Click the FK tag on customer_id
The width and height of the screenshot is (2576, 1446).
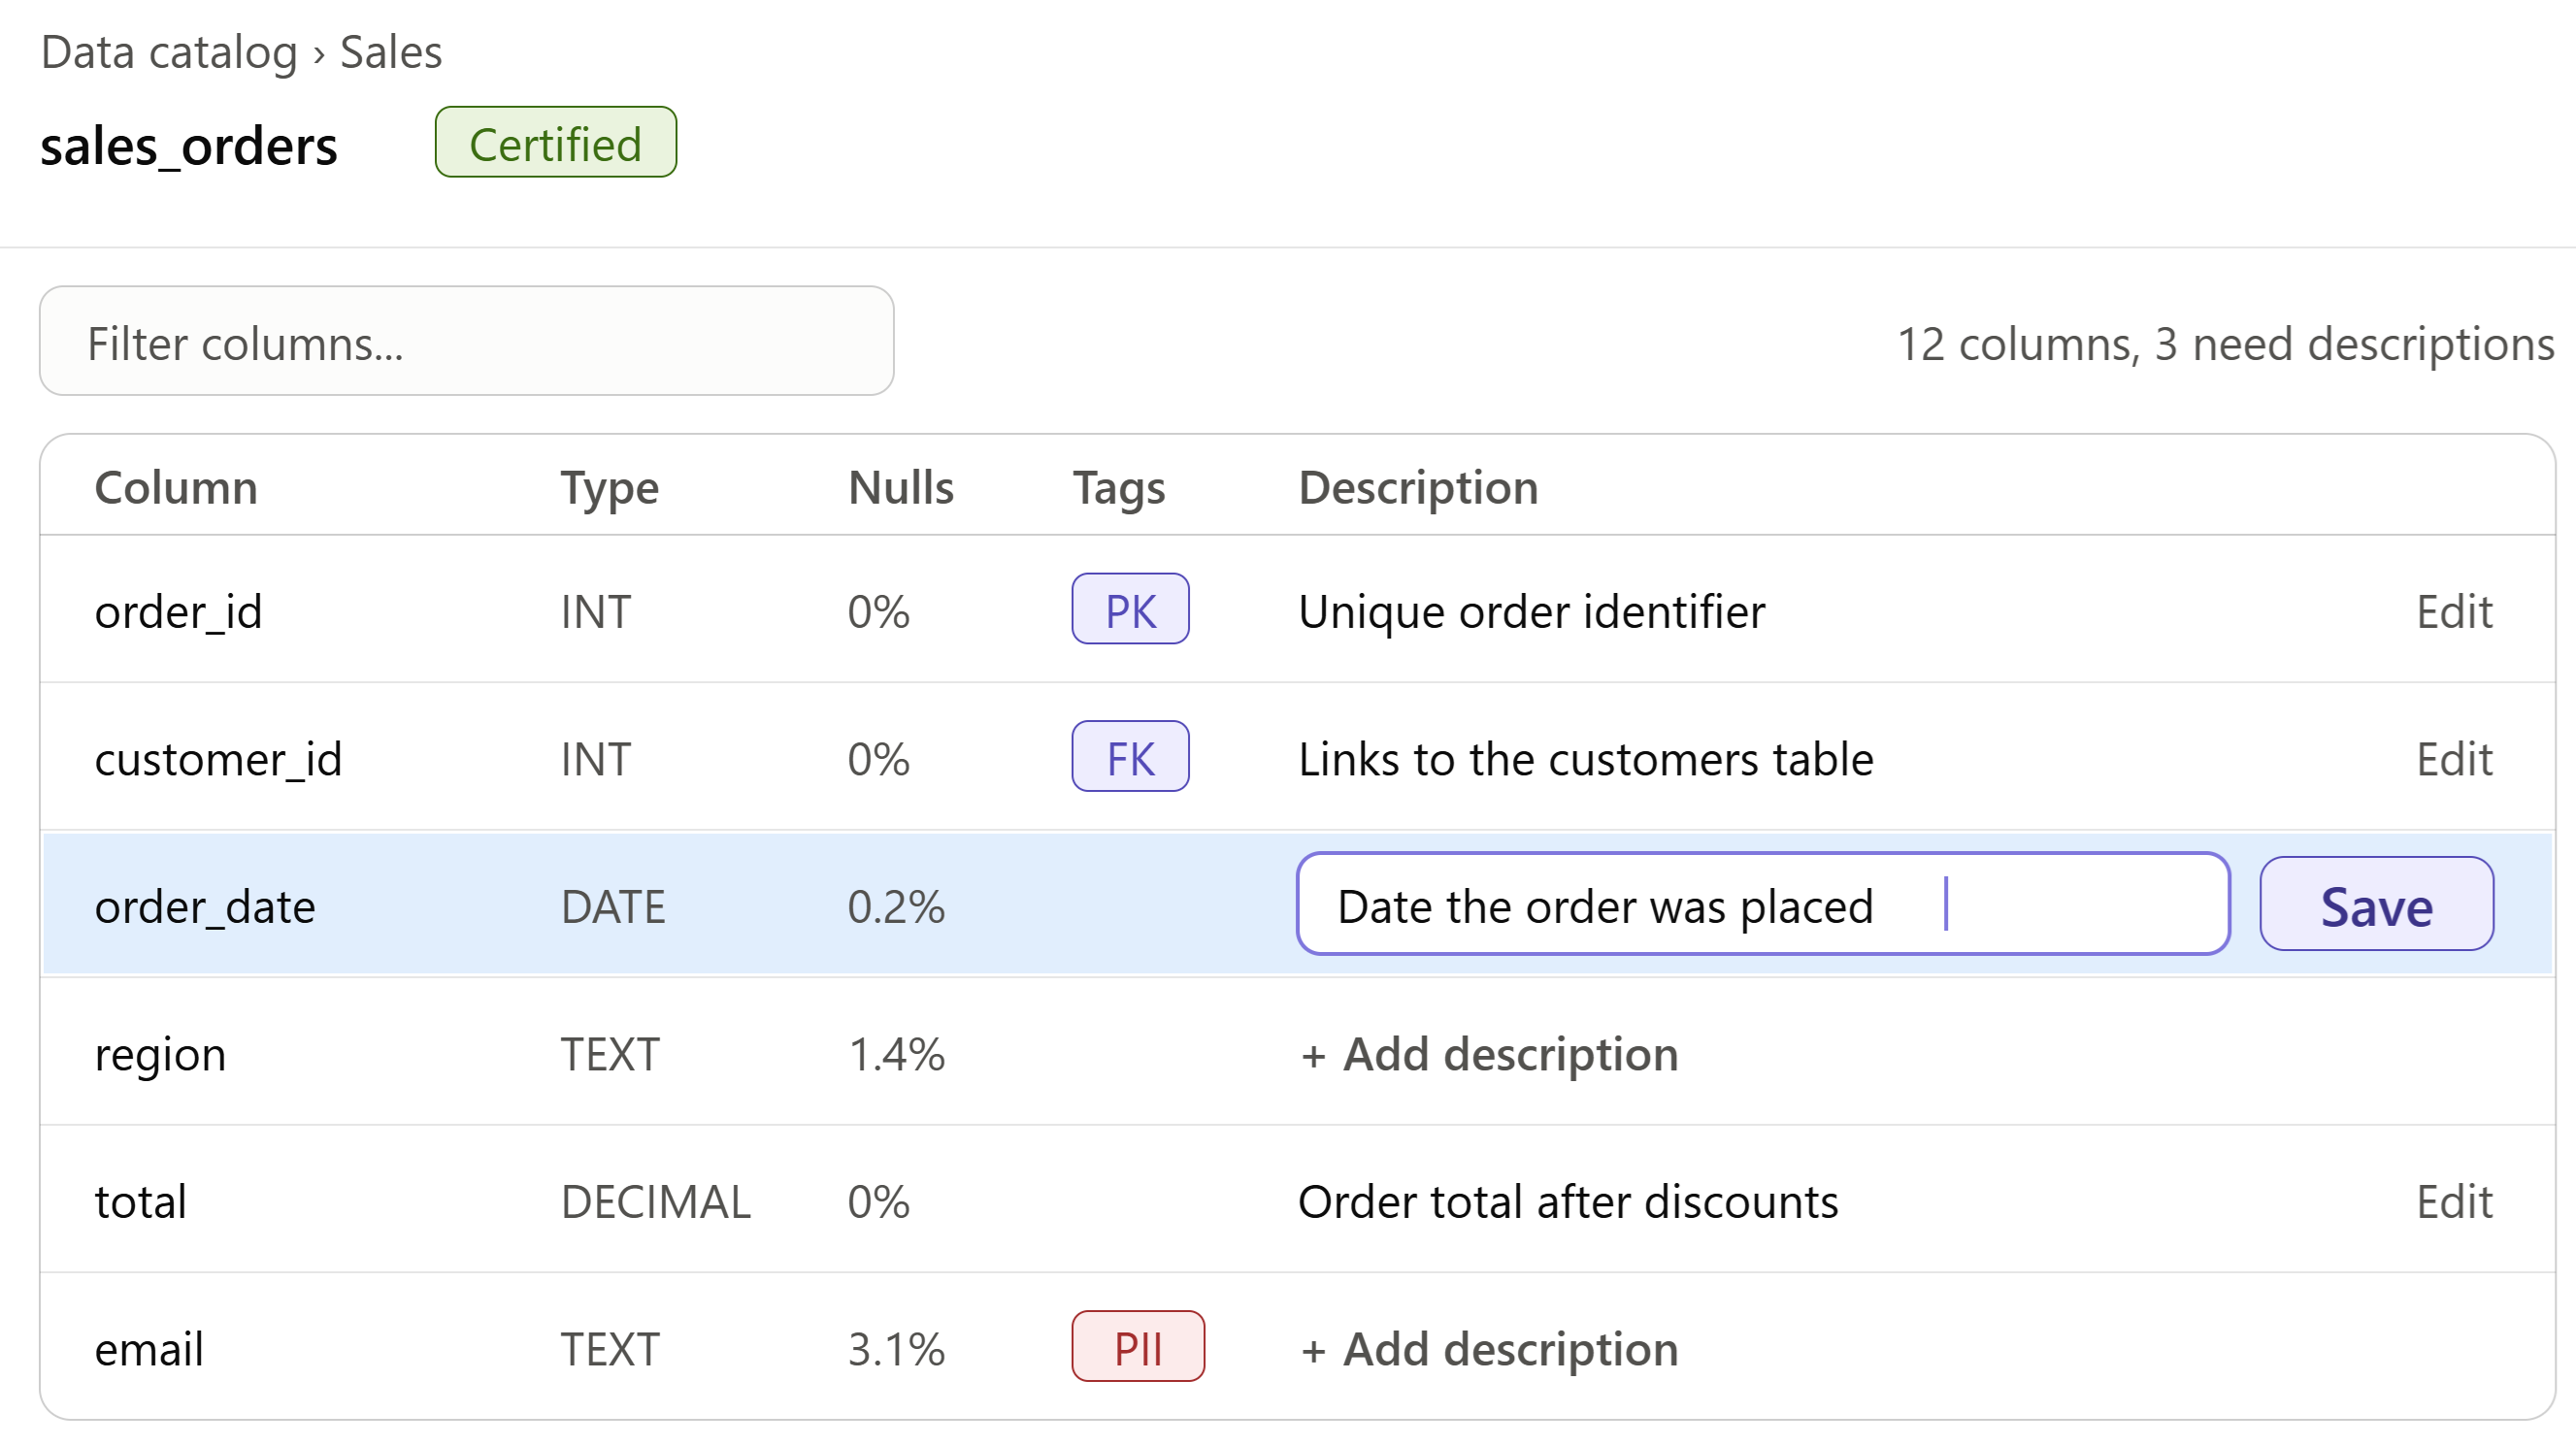tap(1130, 757)
